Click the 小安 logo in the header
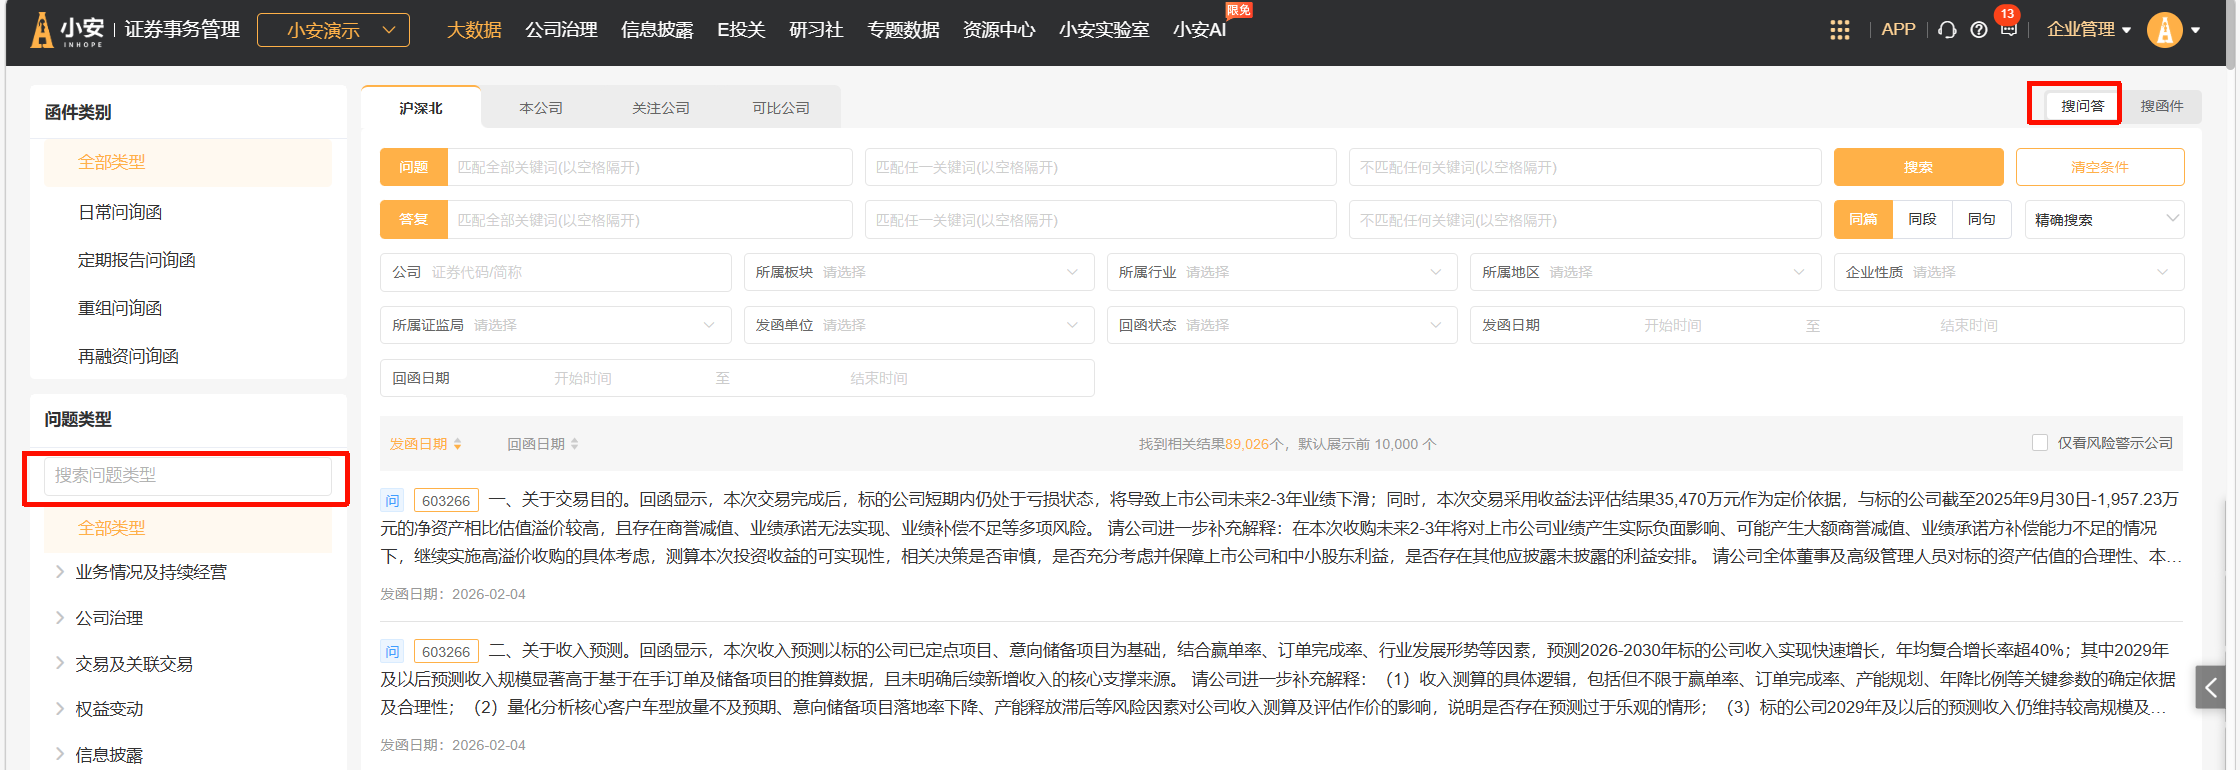2240x770 pixels. tap(68, 30)
